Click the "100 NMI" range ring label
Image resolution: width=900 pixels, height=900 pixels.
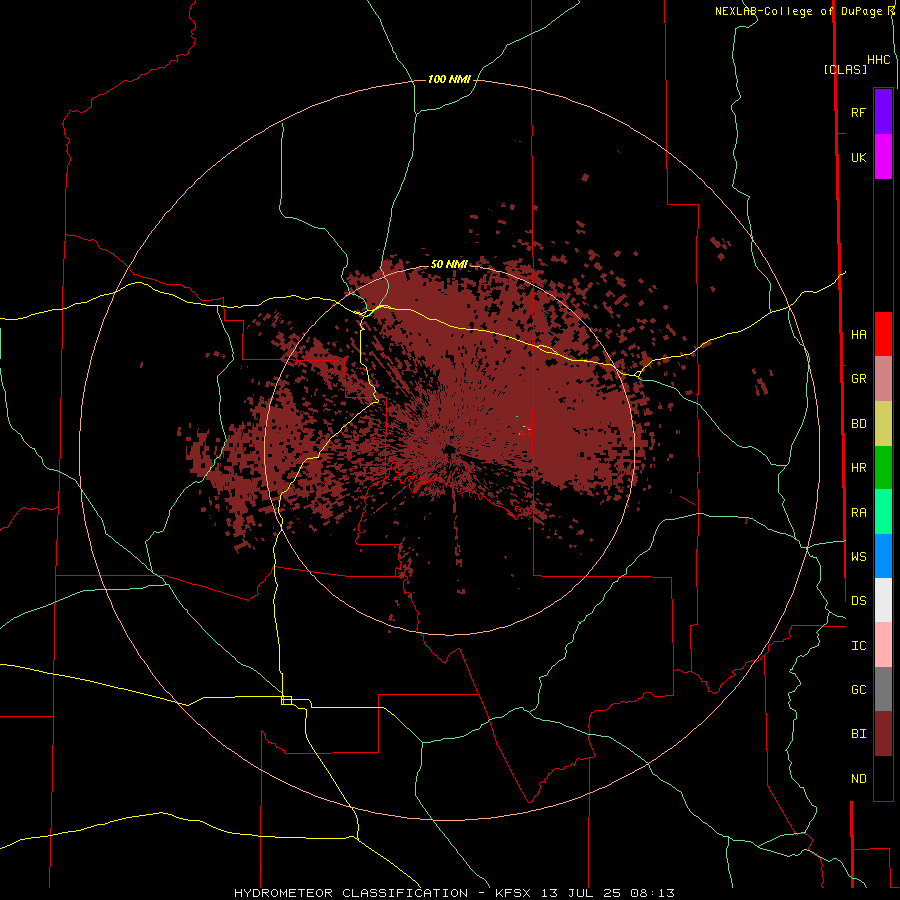point(449,79)
